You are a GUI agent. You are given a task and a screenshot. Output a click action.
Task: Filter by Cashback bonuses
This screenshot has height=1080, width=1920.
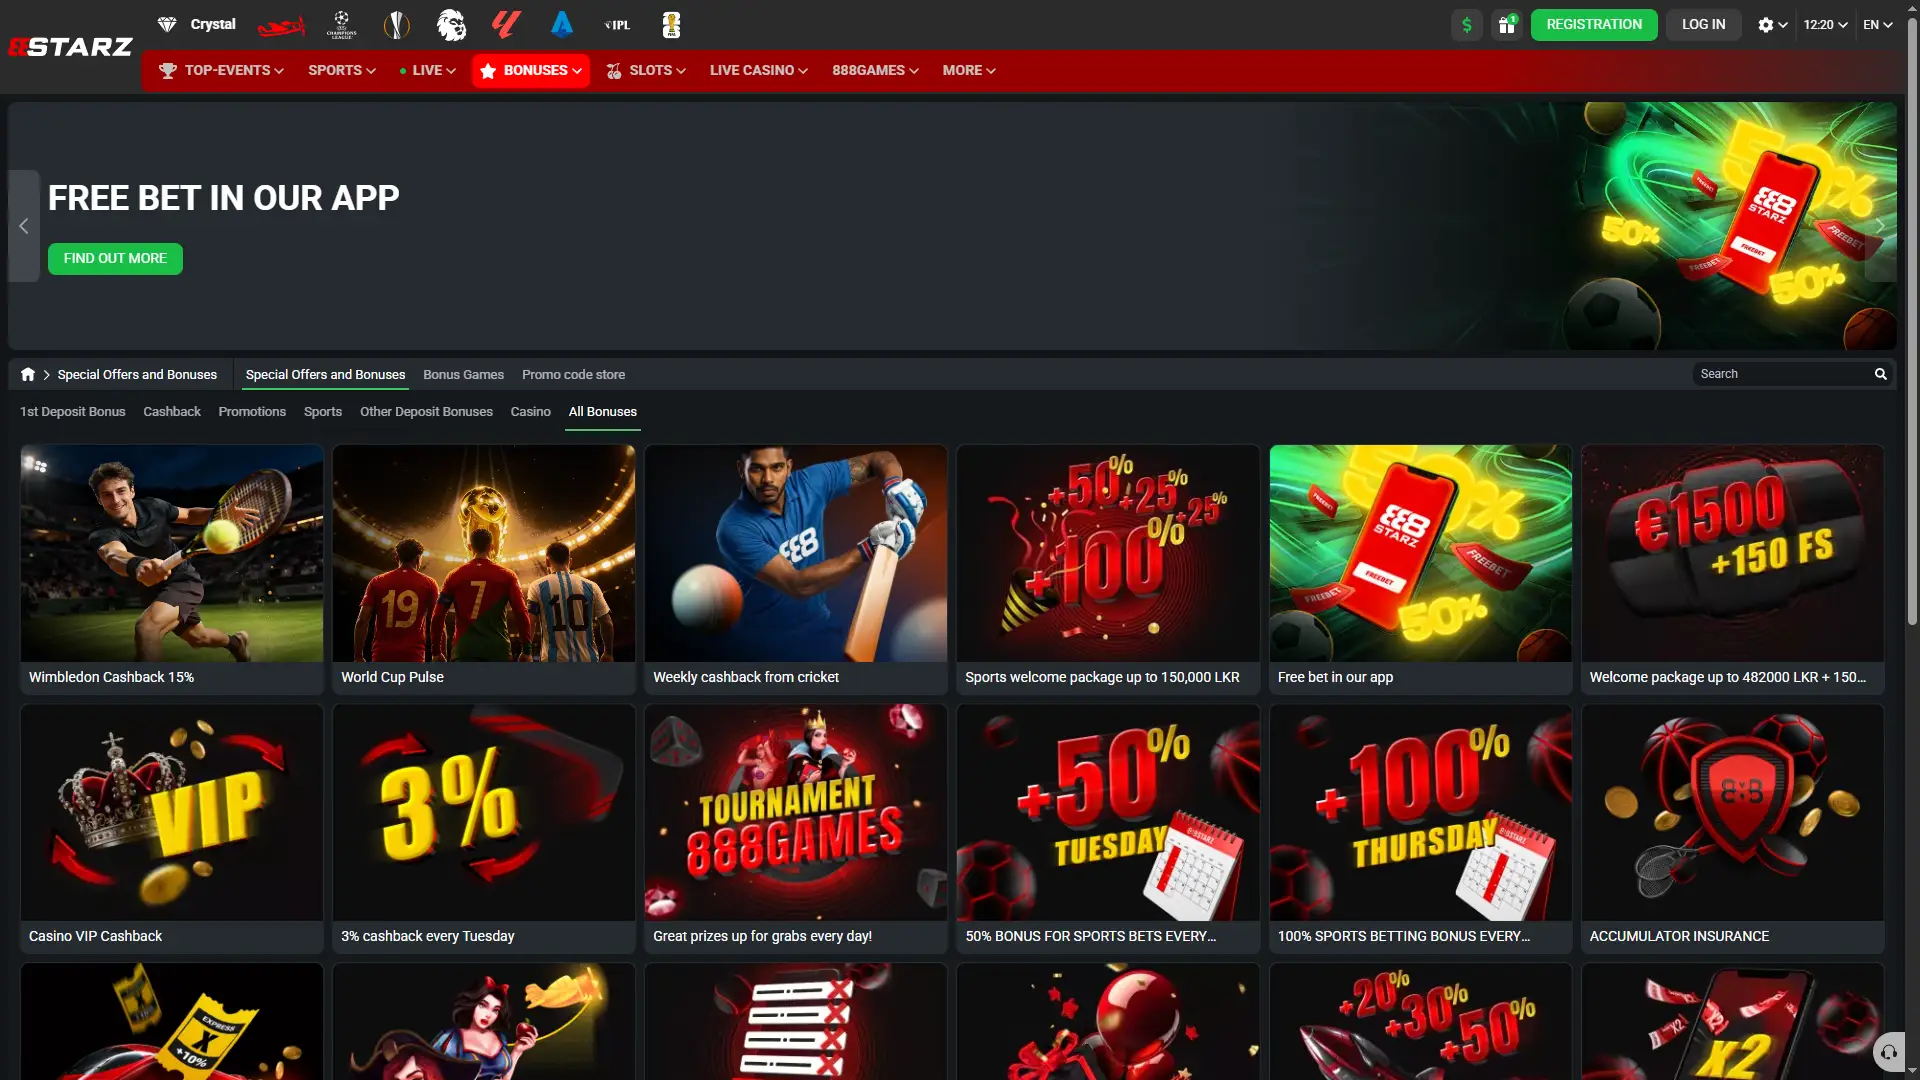pos(172,412)
